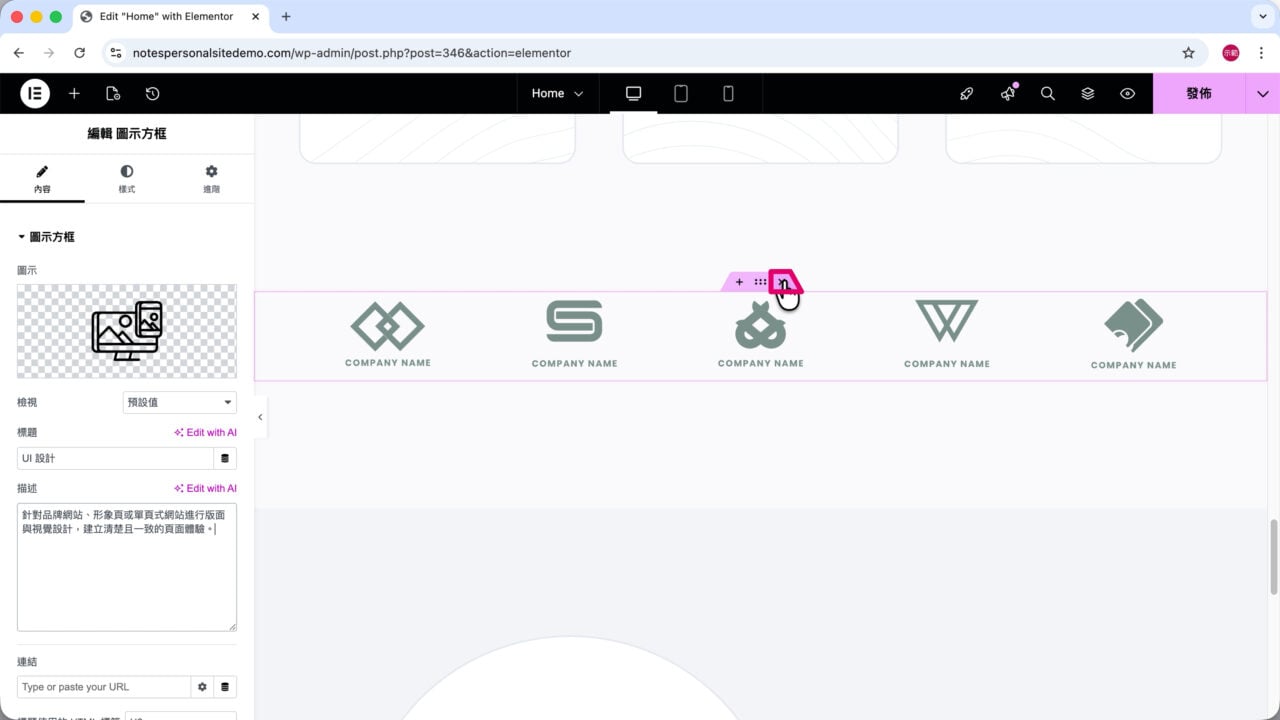
Task: Add element with the top-bar plus icon
Action: click(74, 93)
